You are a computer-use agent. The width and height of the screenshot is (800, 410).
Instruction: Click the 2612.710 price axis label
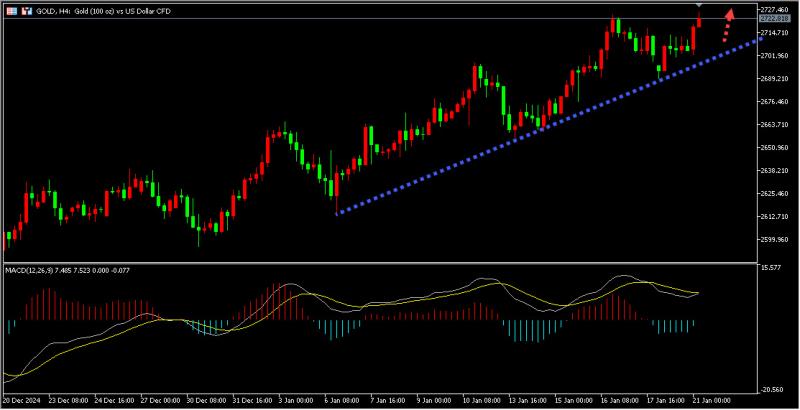pos(772,216)
